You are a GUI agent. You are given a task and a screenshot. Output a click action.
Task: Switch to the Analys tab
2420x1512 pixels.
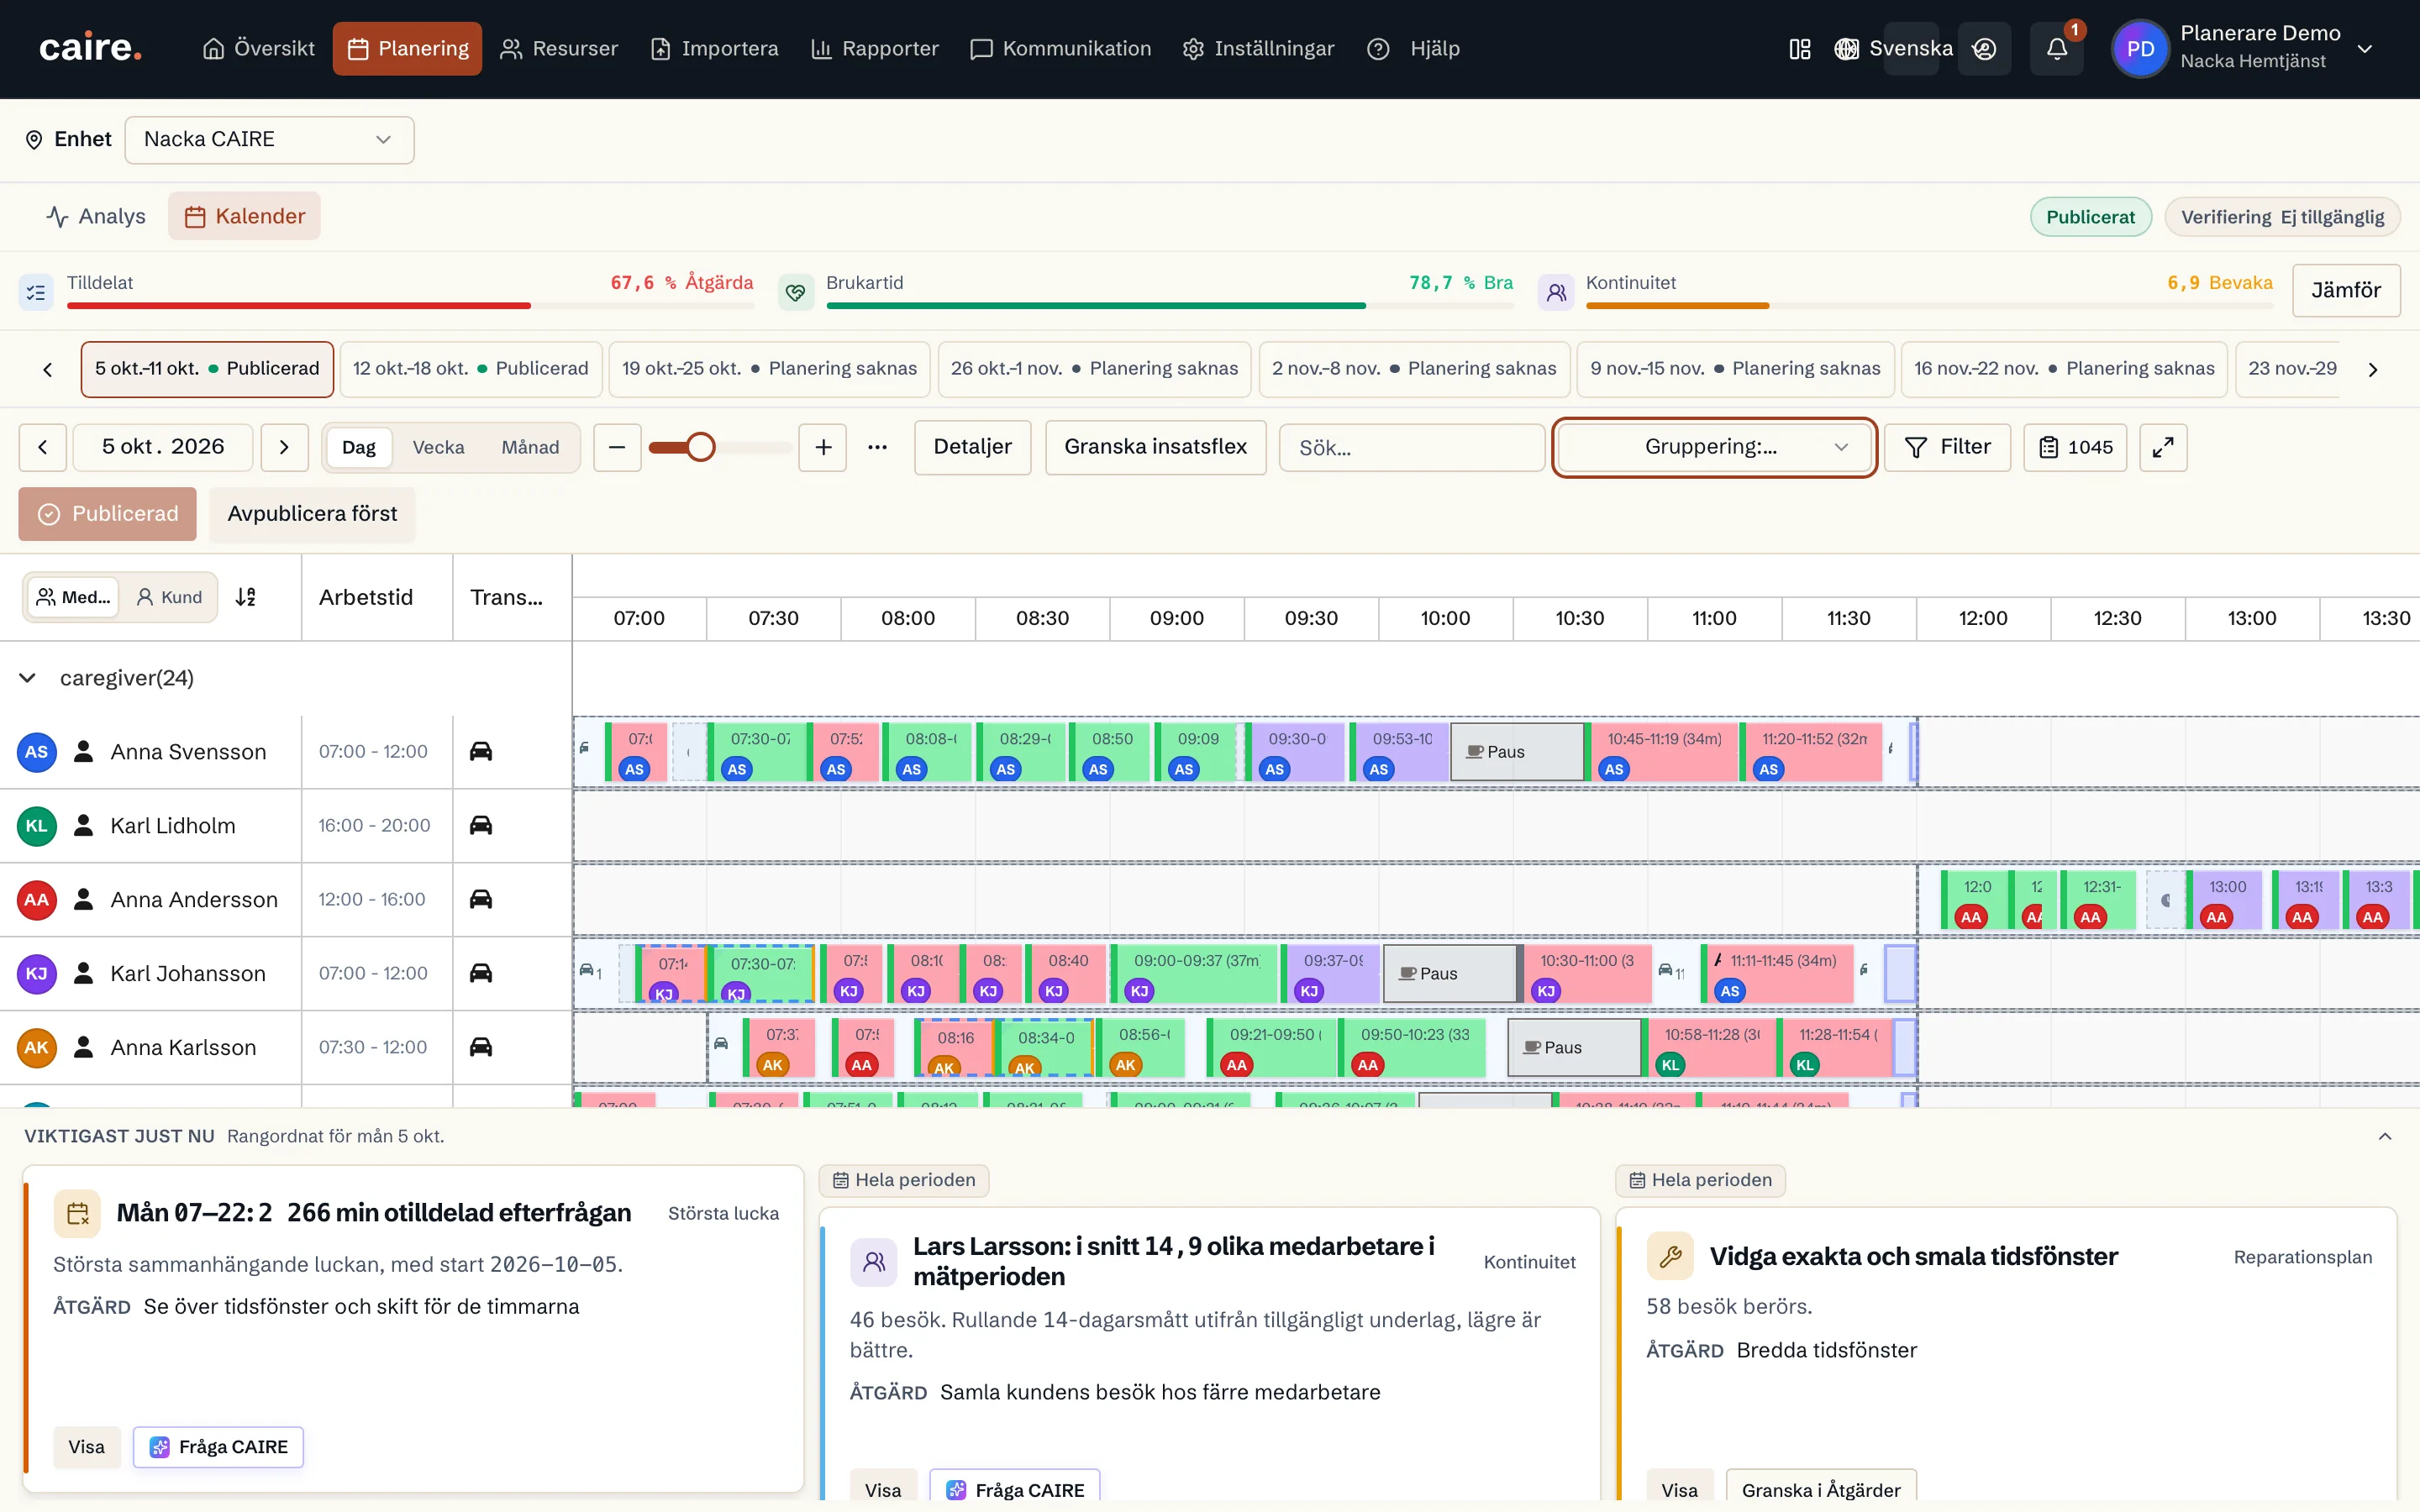(x=96, y=216)
